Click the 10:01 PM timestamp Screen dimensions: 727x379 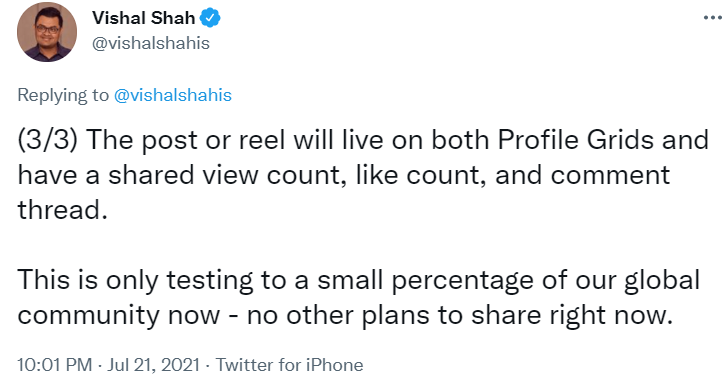point(55,365)
